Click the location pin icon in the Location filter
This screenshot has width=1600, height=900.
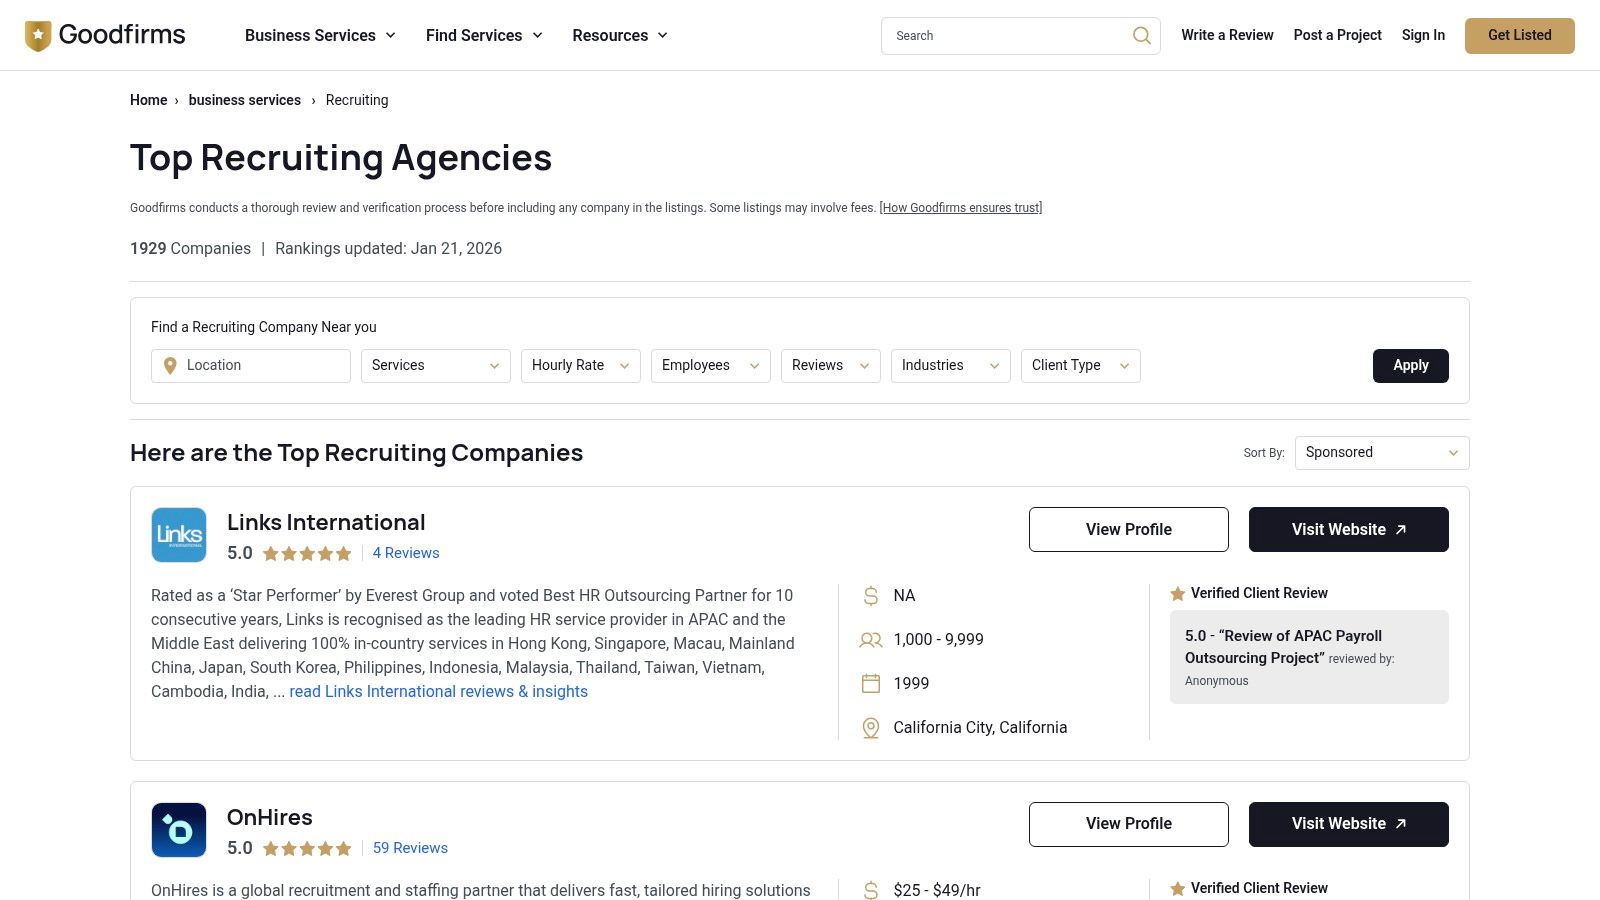[x=170, y=365]
